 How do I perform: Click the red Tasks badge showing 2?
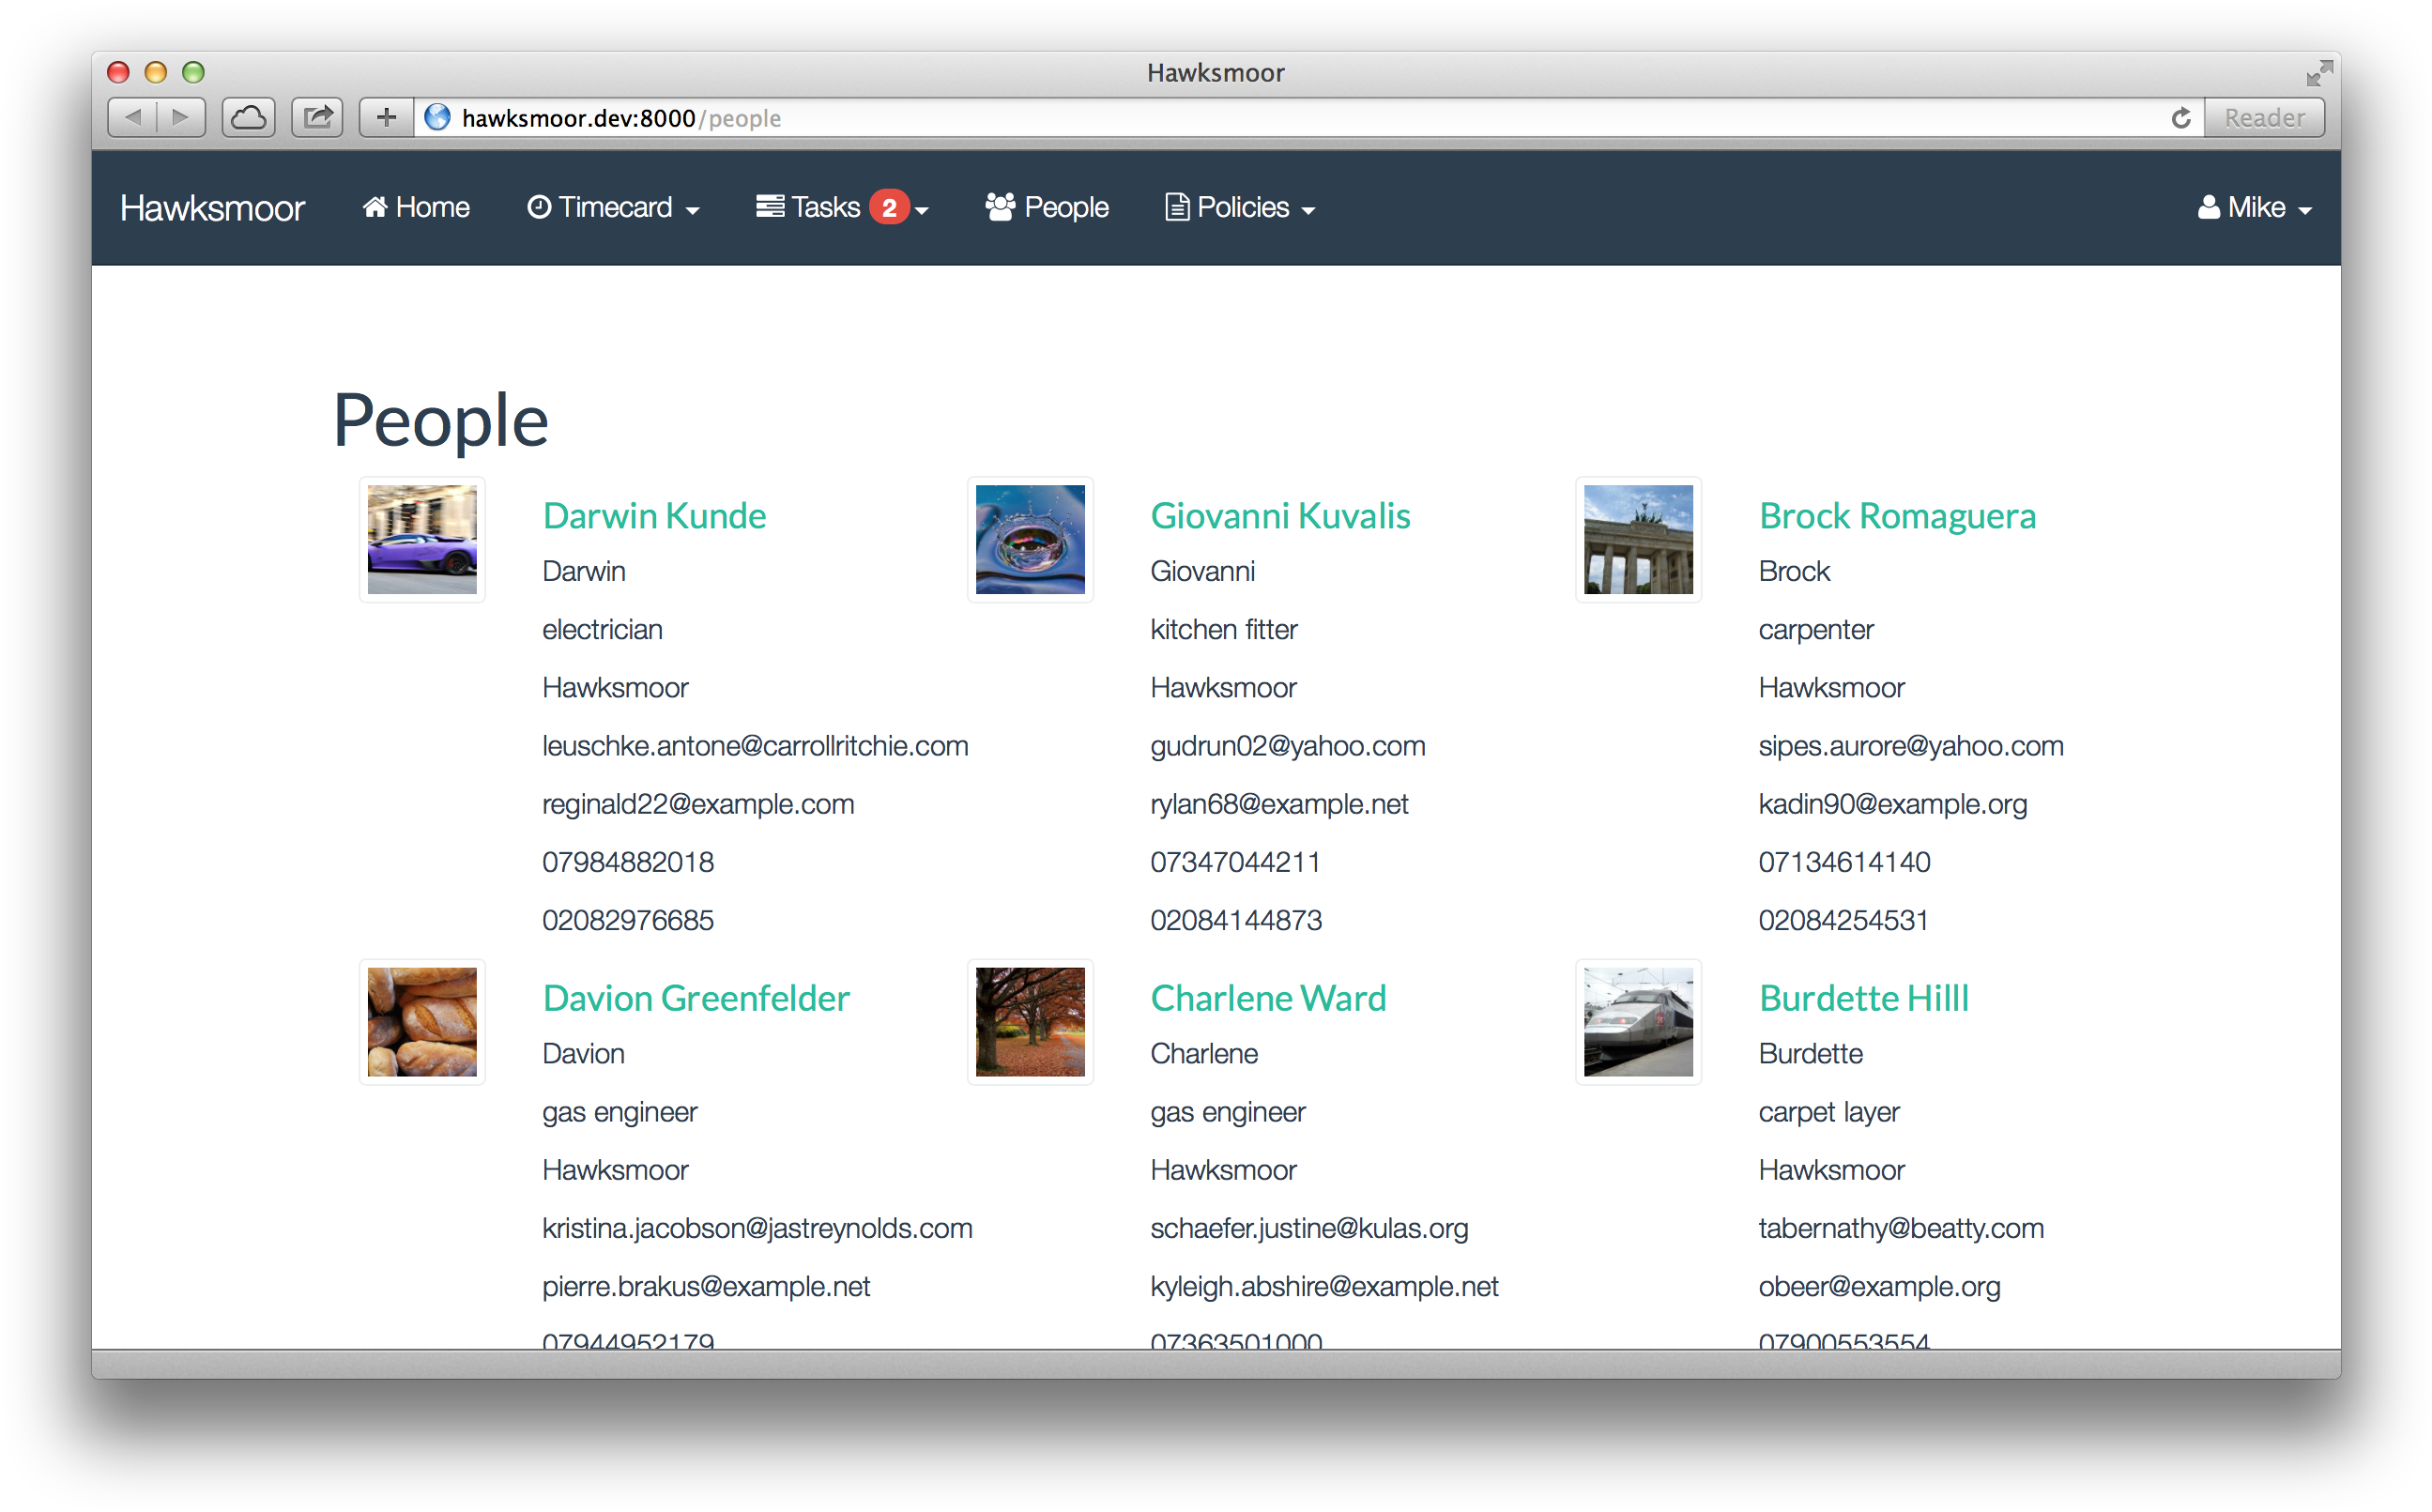pyautogui.click(x=889, y=208)
